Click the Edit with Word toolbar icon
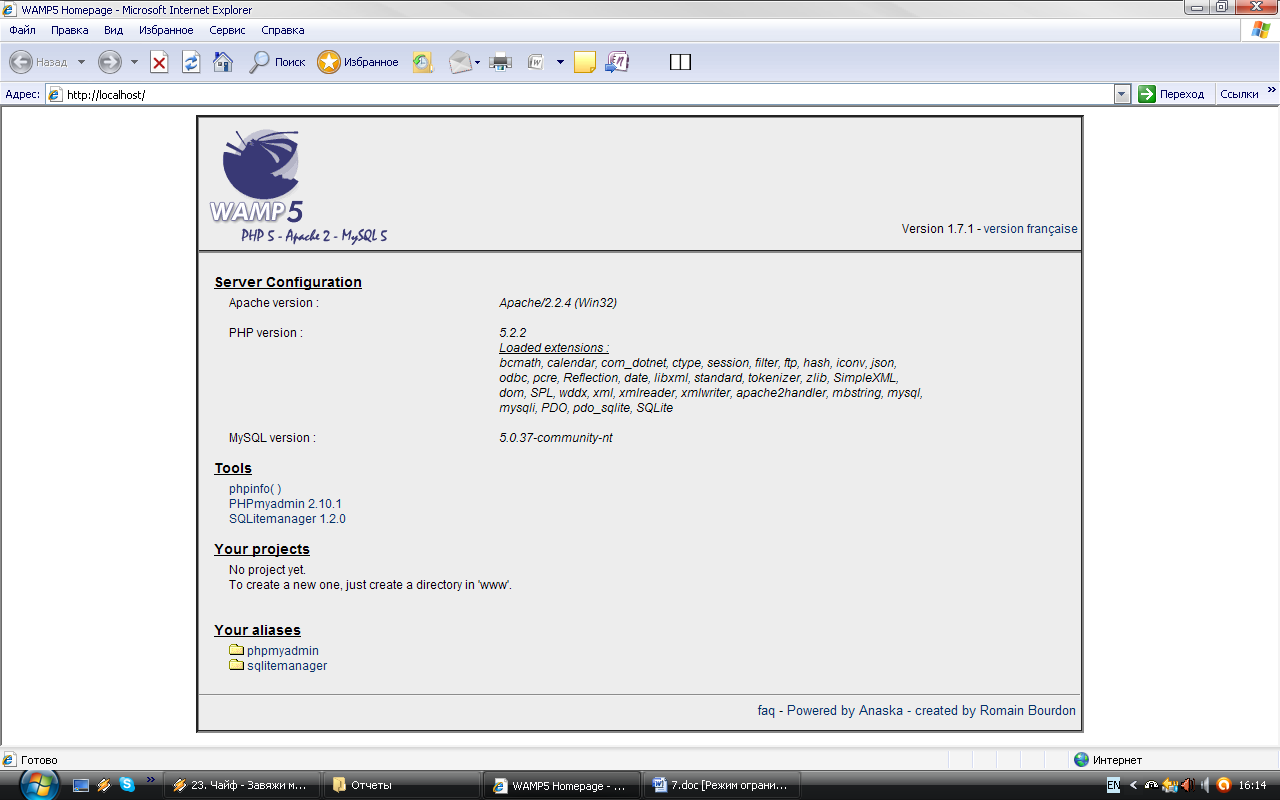The height and width of the screenshot is (800, 1280). point(535,62)
